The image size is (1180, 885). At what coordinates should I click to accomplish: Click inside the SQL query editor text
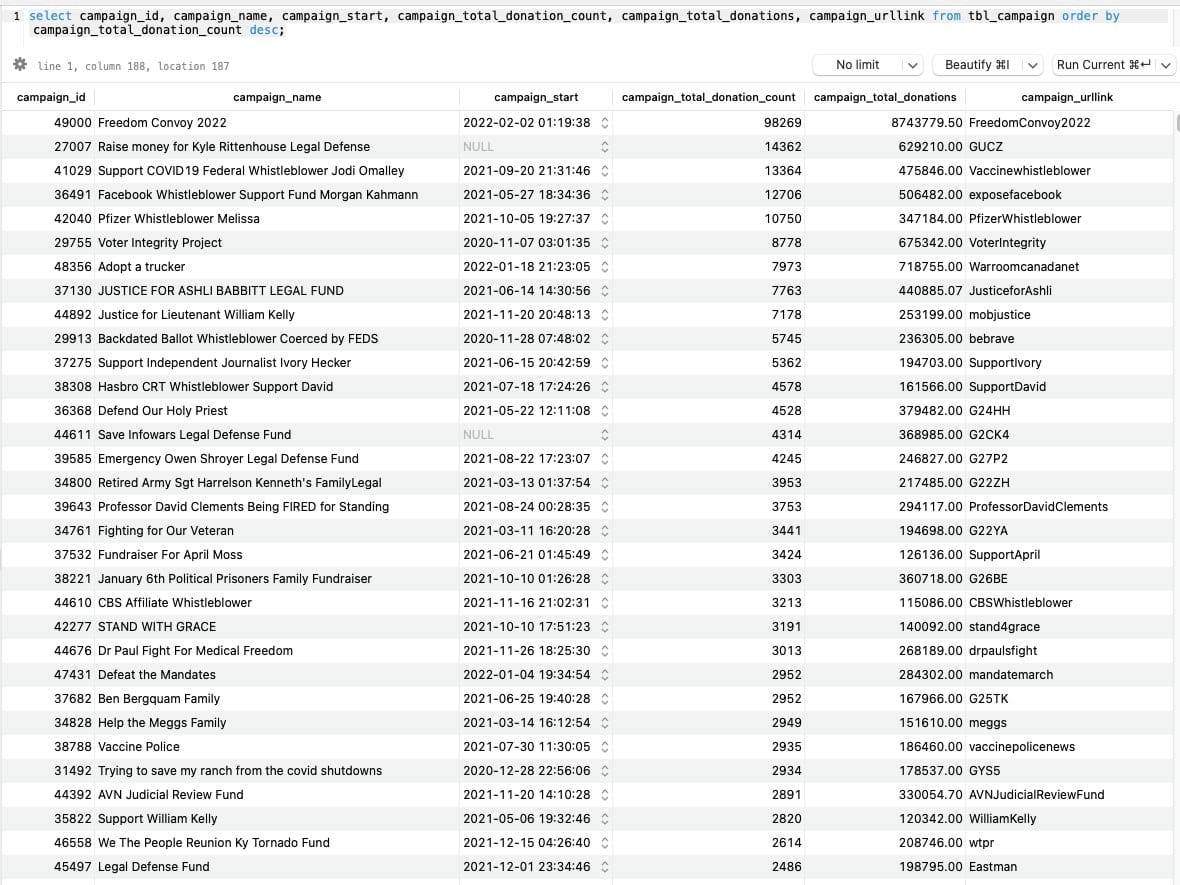pyautogui.click(x=573, y=23)
